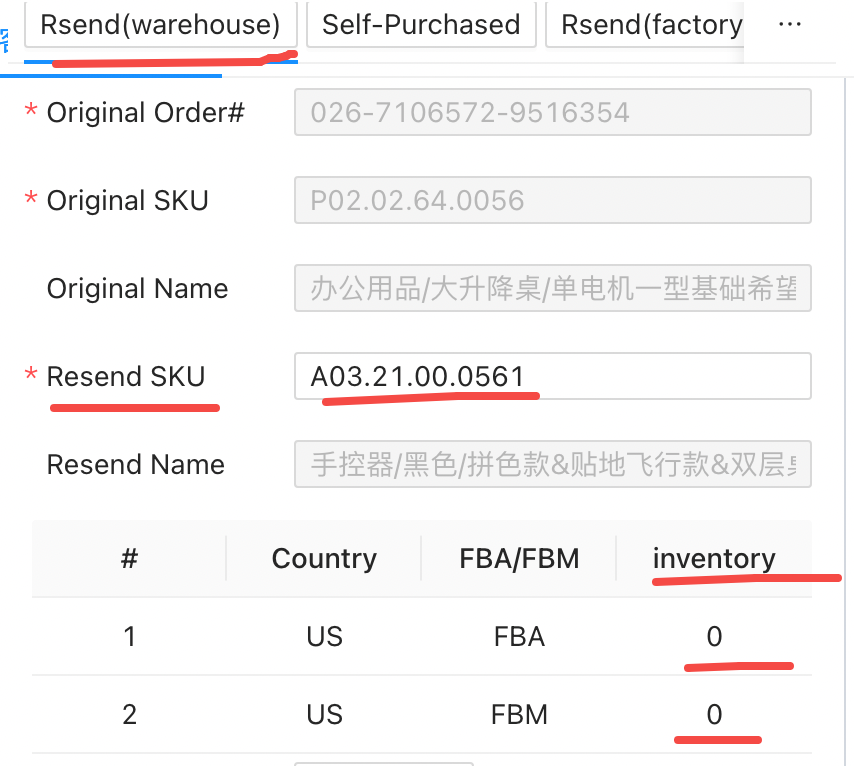Select the FBA cell in row 1
The image size is (854, 766).
[519, 636]
